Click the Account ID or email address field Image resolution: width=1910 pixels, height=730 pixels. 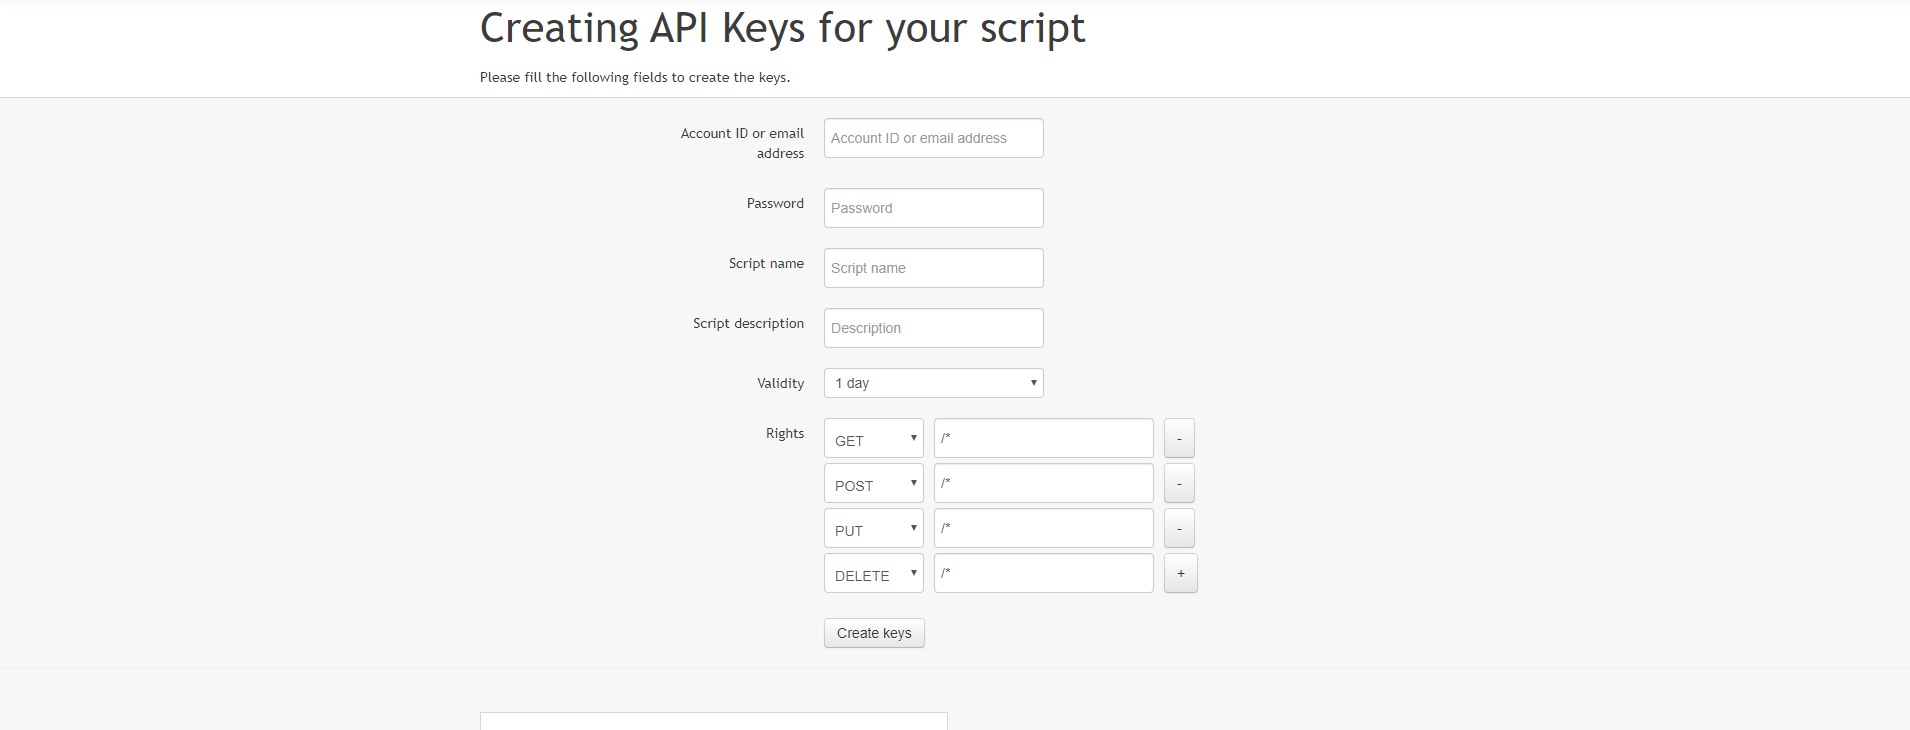tap(933, 138)
